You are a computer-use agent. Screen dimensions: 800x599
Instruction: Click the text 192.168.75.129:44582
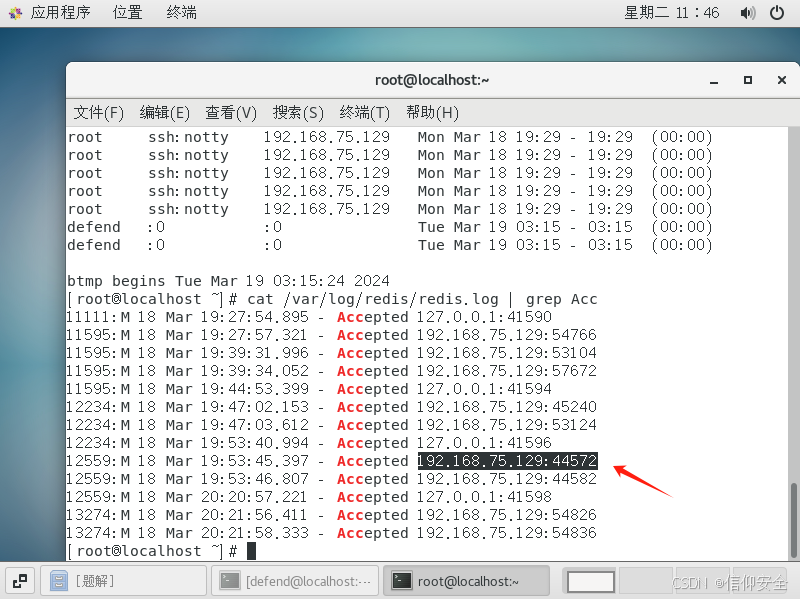(x=507, y=479)
